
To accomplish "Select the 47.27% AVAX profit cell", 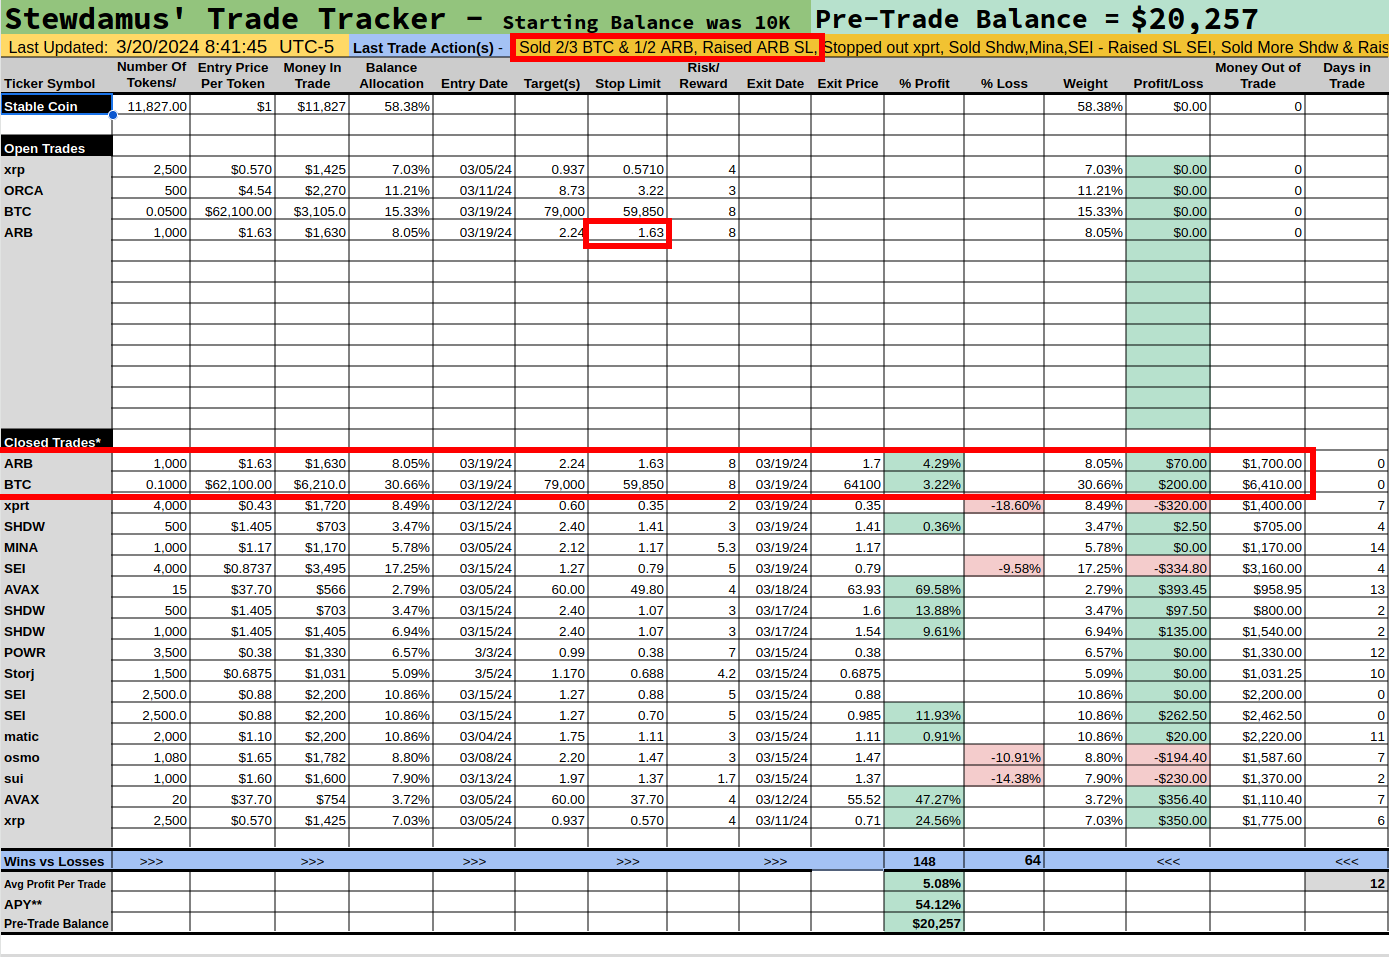I will [924, 800].
